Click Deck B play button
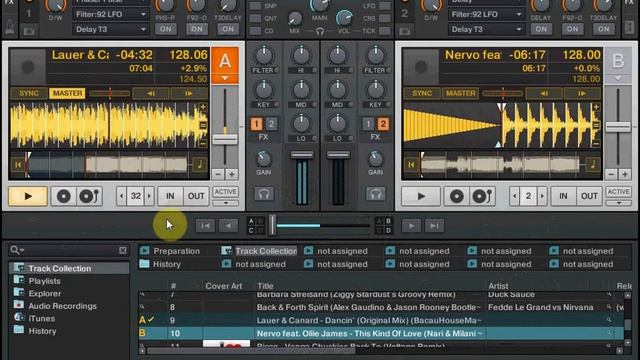The image size is (640, 360). pyautogui.click(x=421, y=196)
